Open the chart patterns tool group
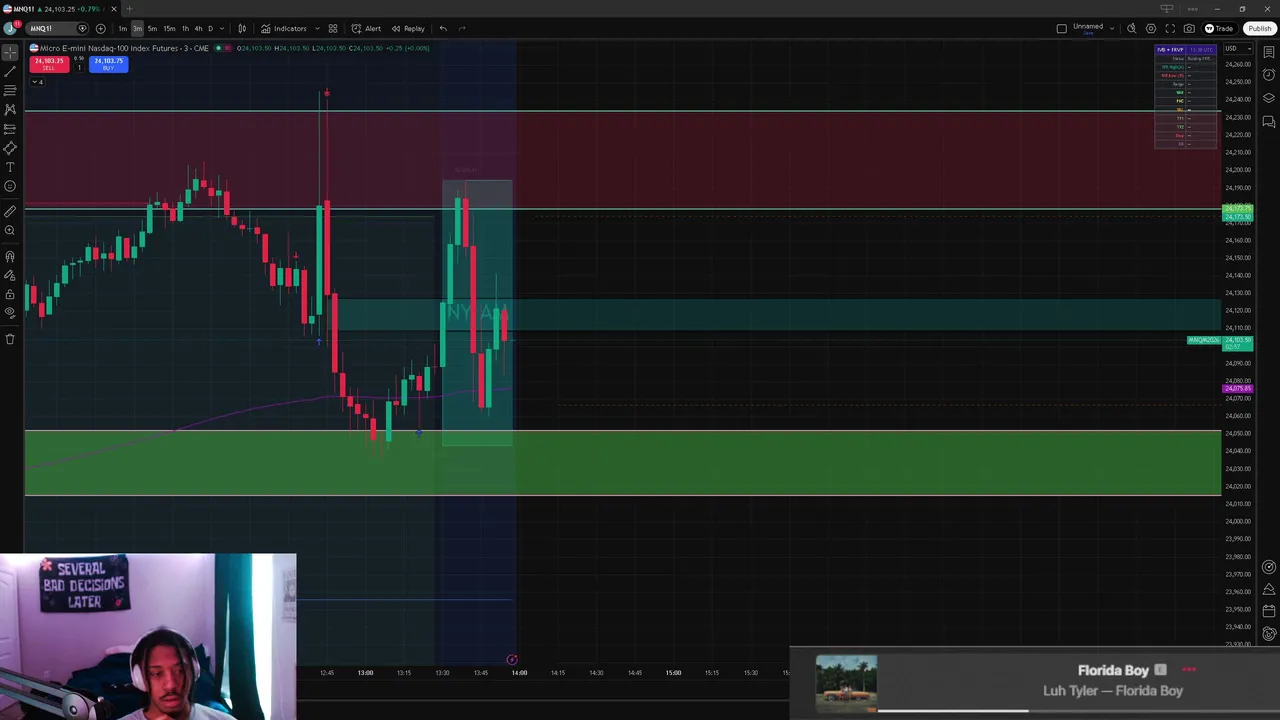 click(x=10, y=109)
